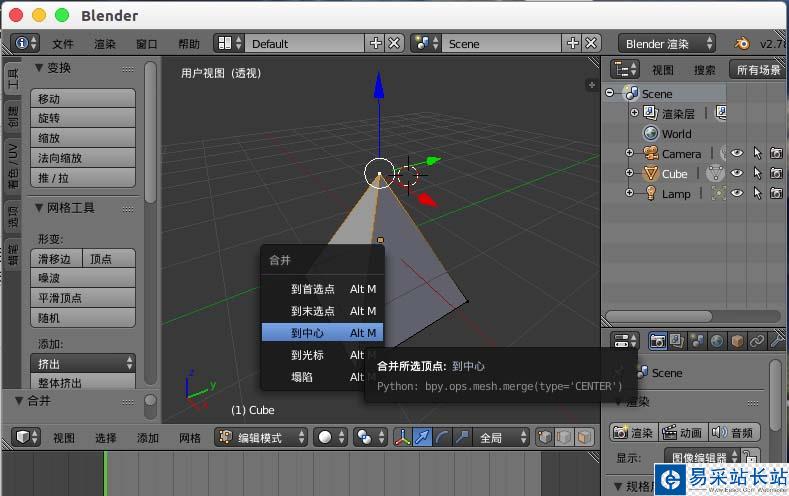Choose 到末选点 in merge menu
This screenshot has height=496, width=789.
click(322, 311)
